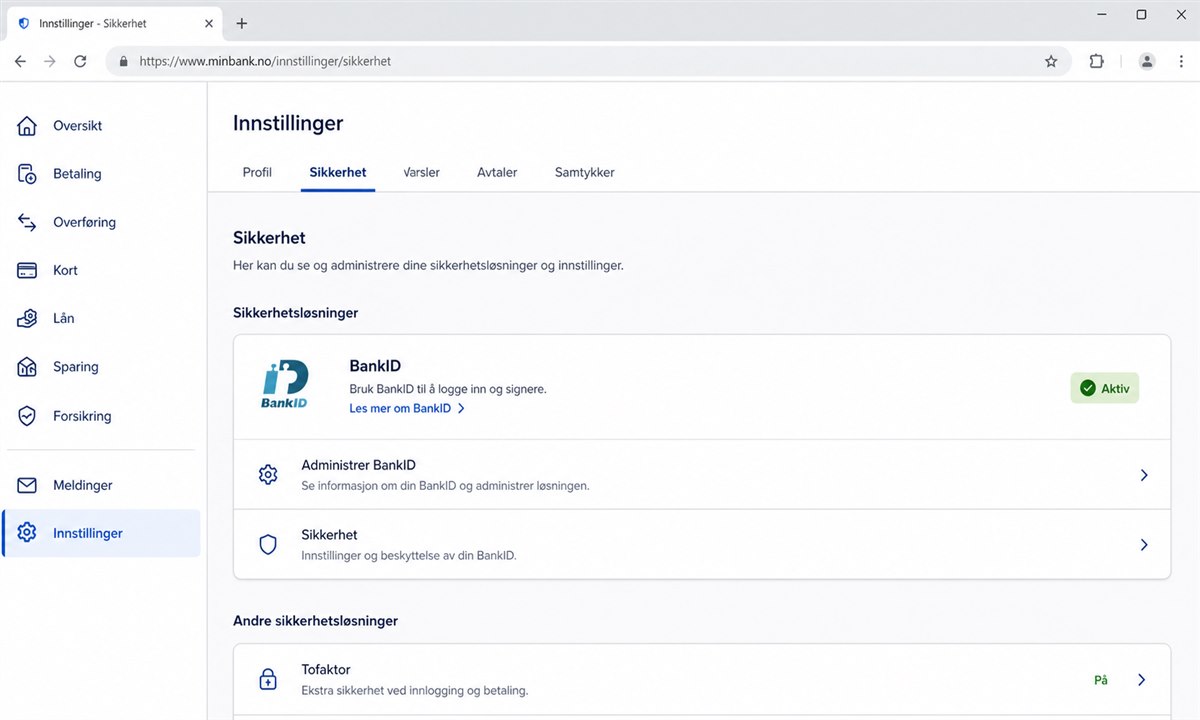Open the browser extensions puzzle icon
Image resolution: width=1200 pixels, height=720 pixels.
1097,61
